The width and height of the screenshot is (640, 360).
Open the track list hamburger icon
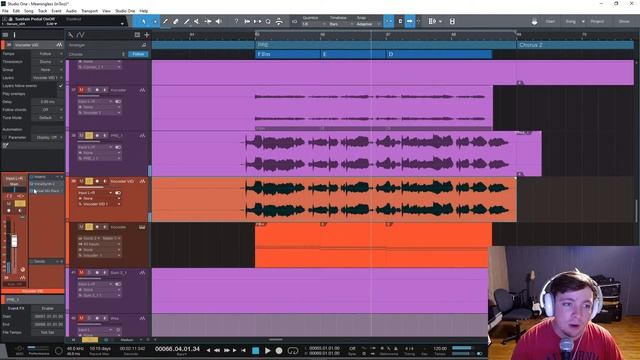(x=5, y=35)
